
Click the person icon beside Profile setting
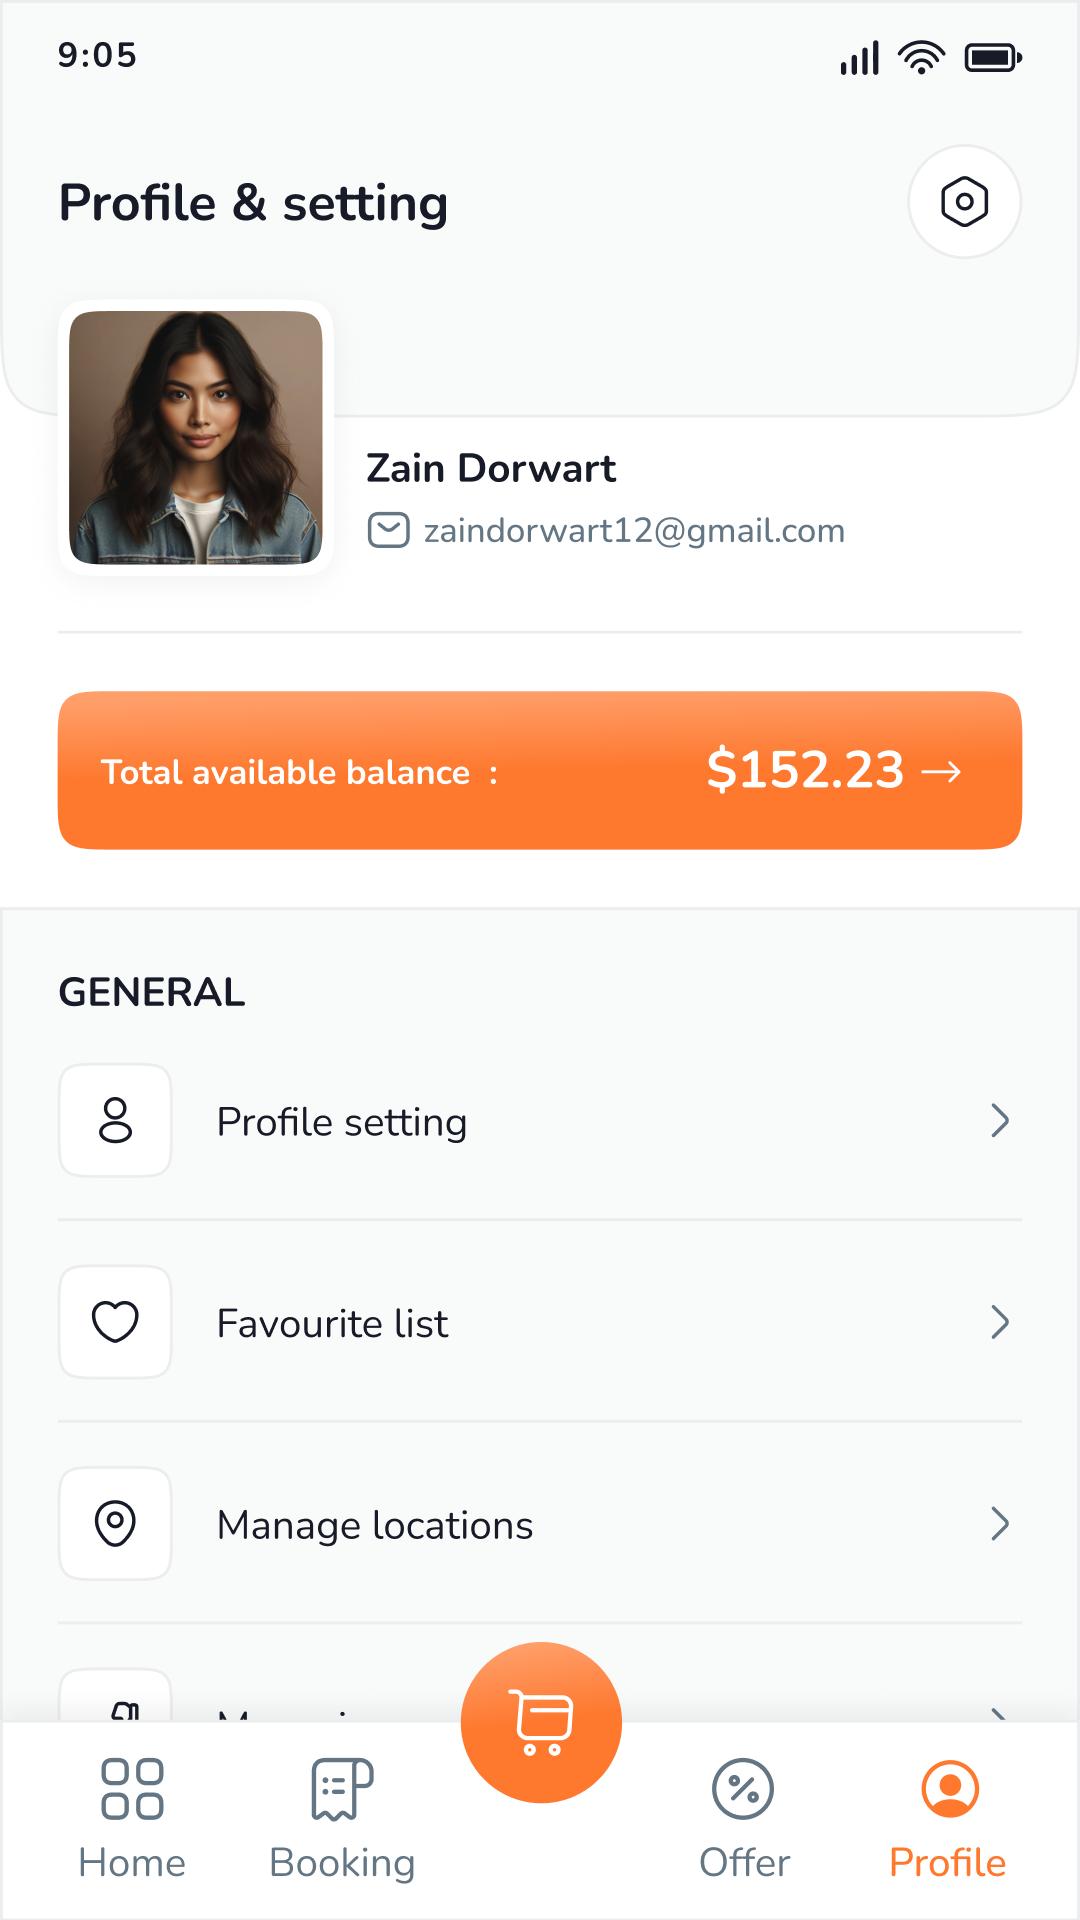[x=115, y=1120]
